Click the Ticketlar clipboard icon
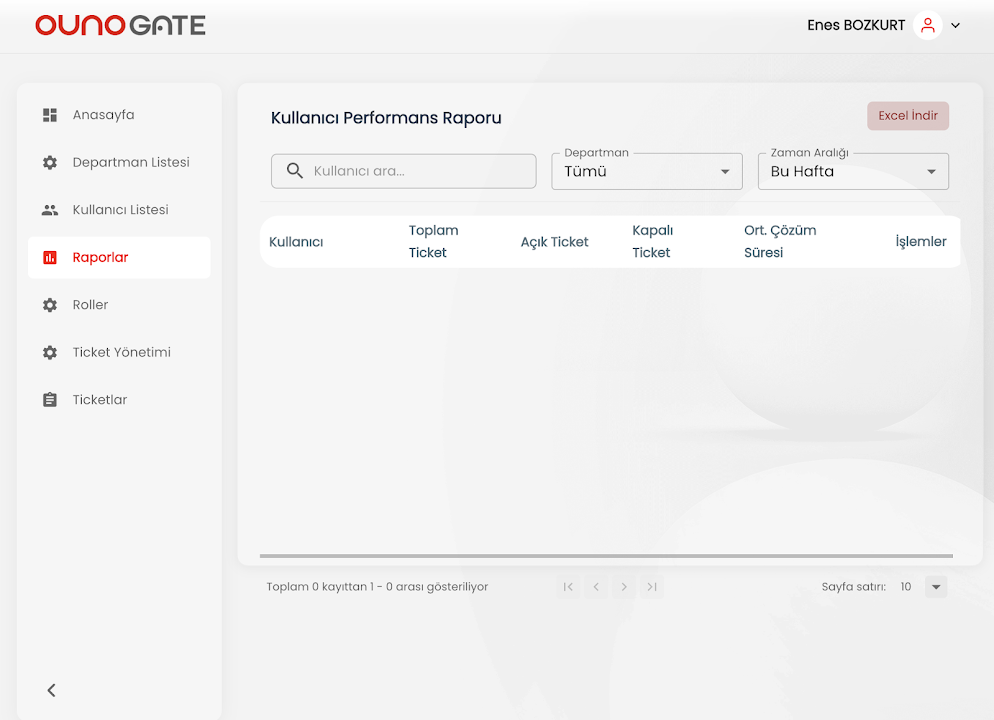This screenshot has width=994, height=720. [x=50, y=400]
